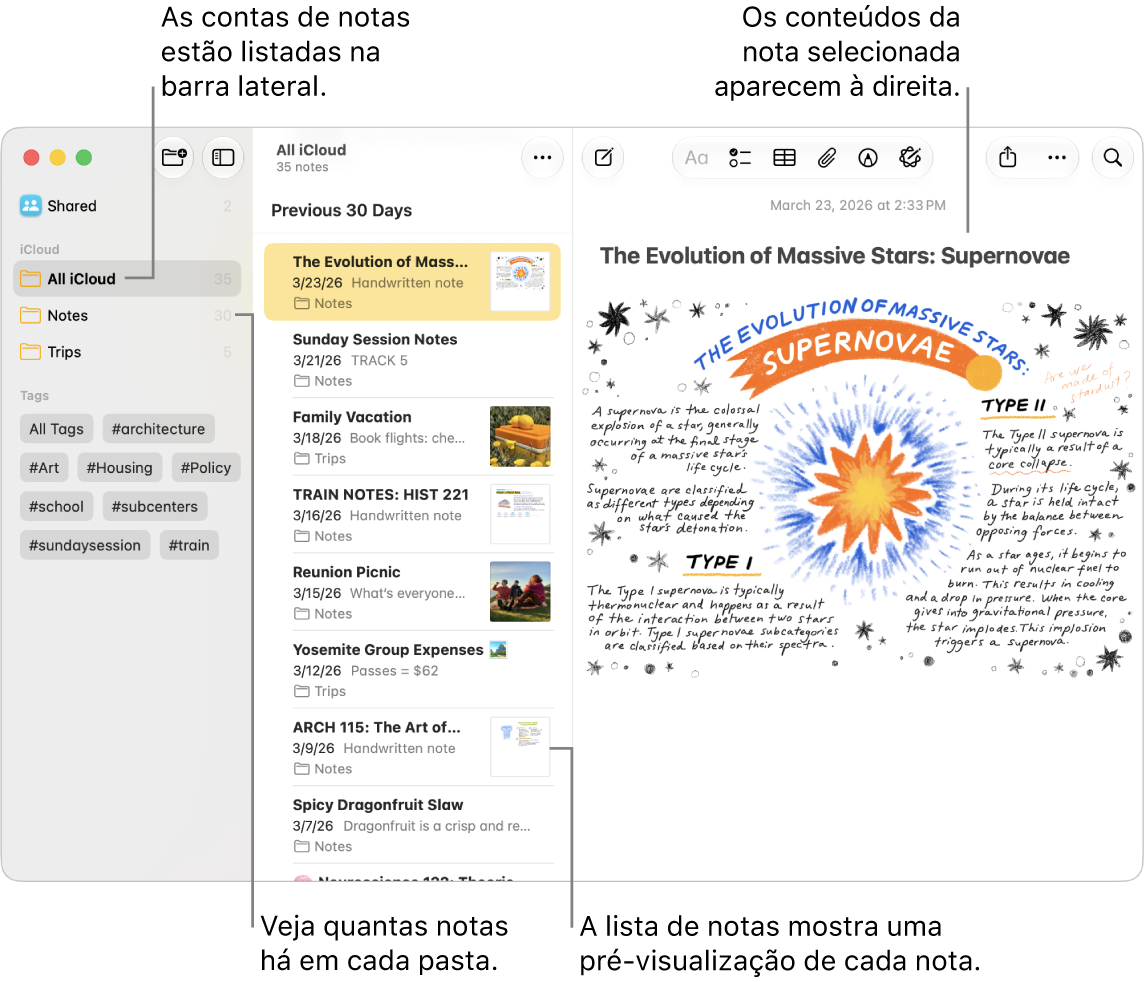Select the All Tags filter

[56, 429]
